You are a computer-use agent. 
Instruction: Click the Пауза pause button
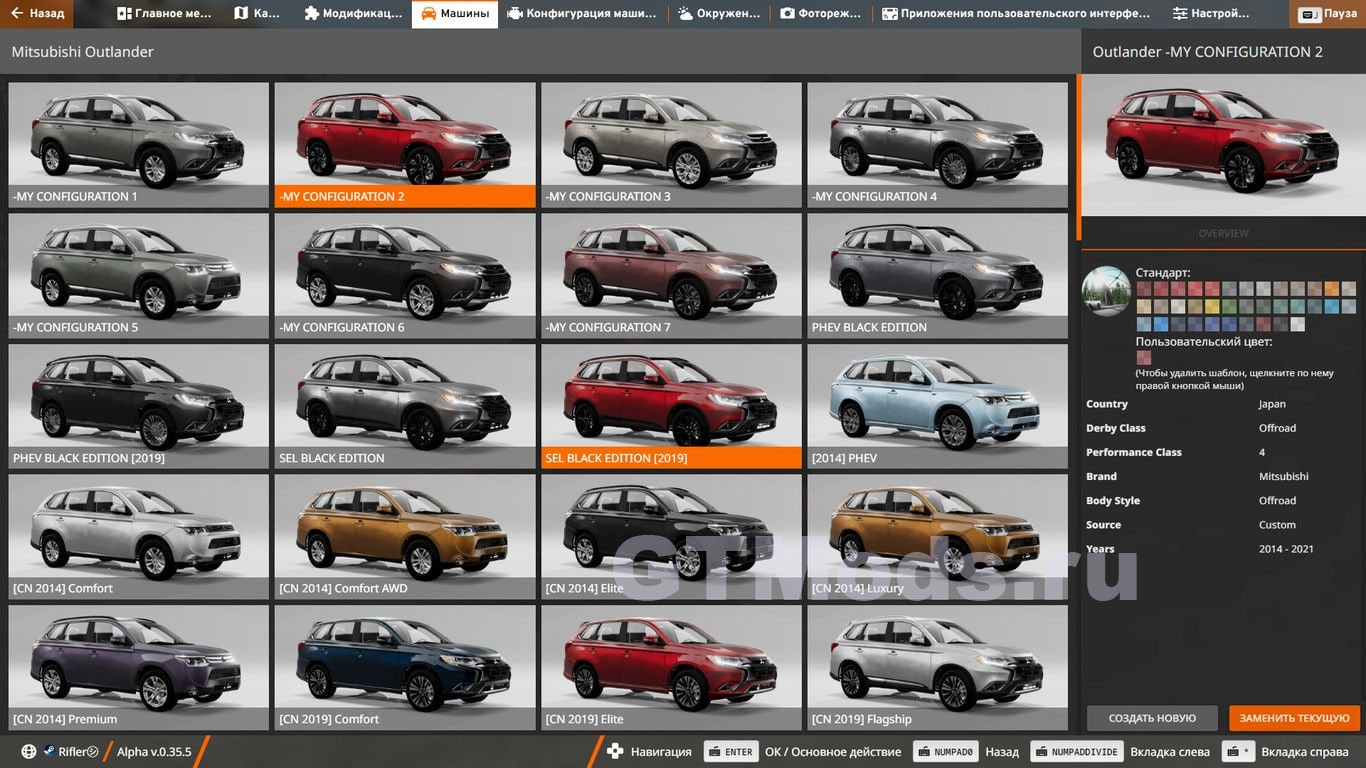pos(1329,14)
